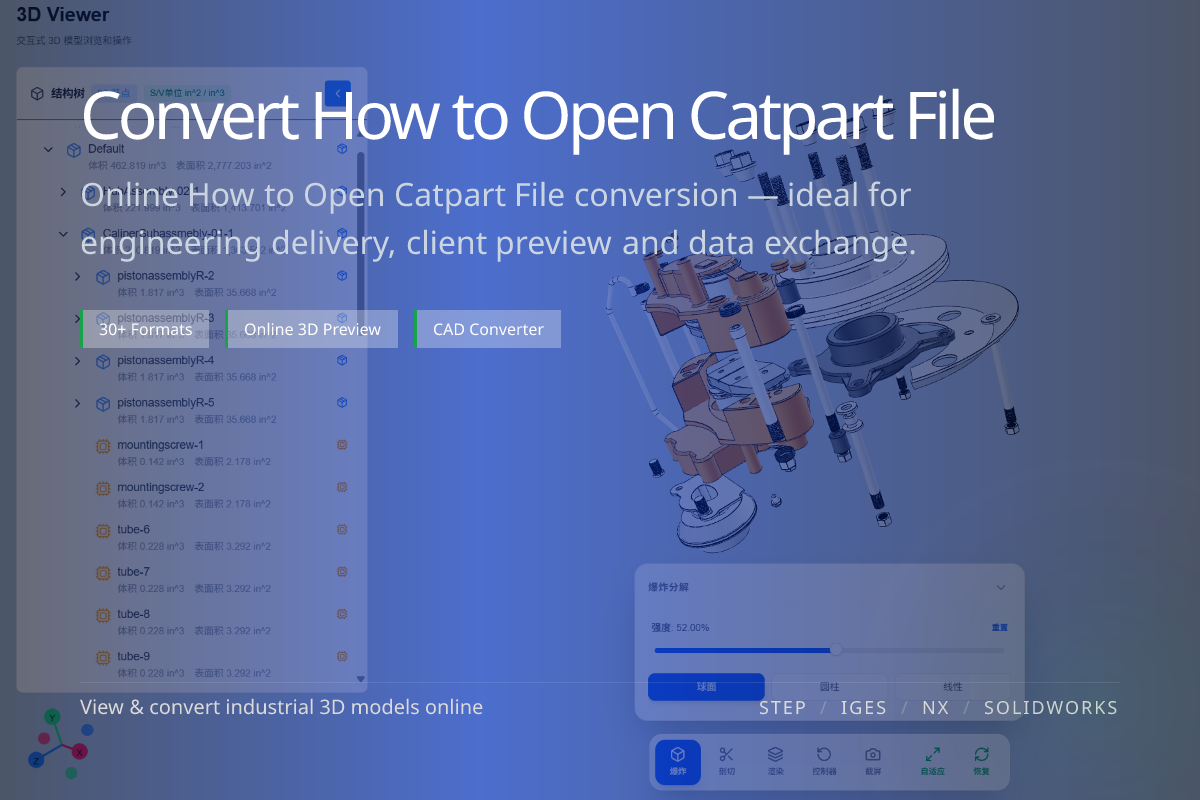Open the 控制器 controller tool
Viewport: 1200px width, 800px height.
click(824, 761)
